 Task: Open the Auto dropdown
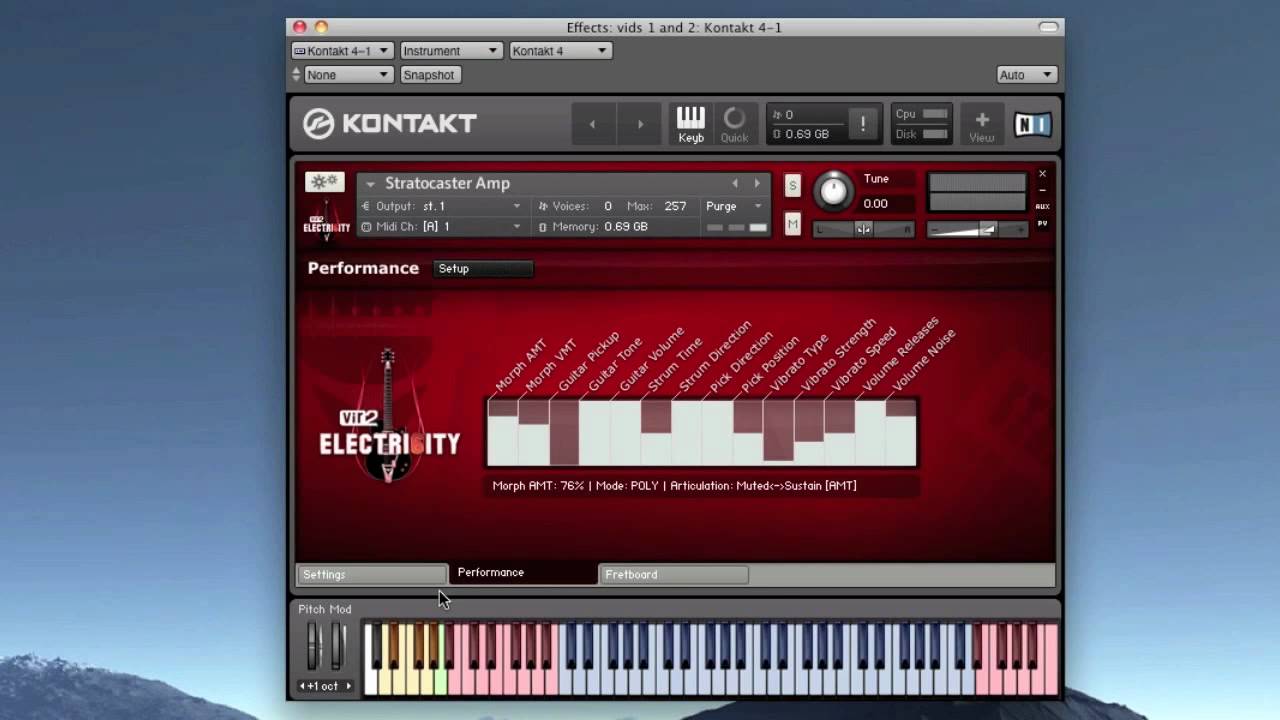(1027, 75)
